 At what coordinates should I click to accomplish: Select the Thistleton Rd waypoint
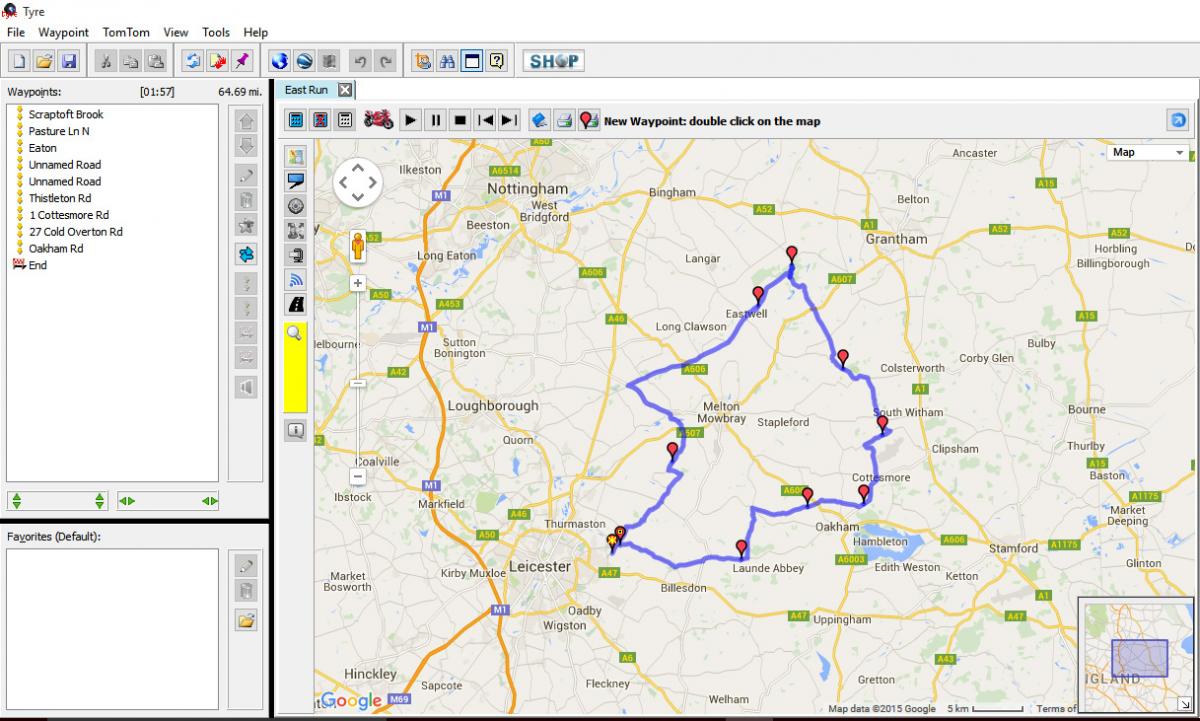58,198
